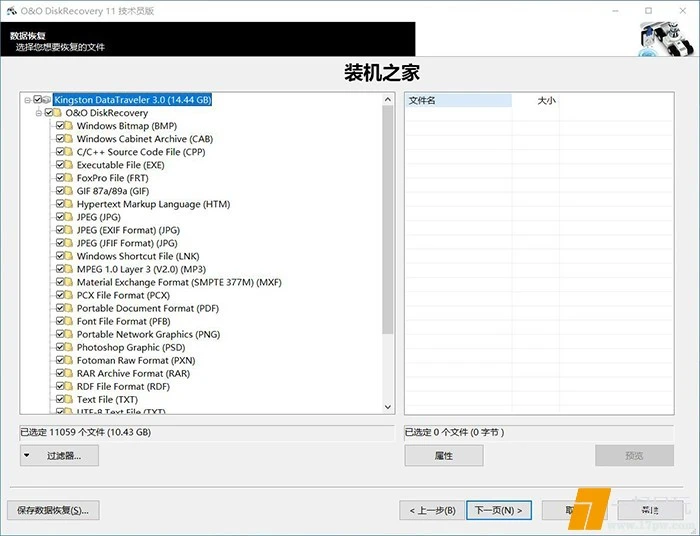Click the 下一页(N) next button
This screenshot has width=700, height=536.
498,510
